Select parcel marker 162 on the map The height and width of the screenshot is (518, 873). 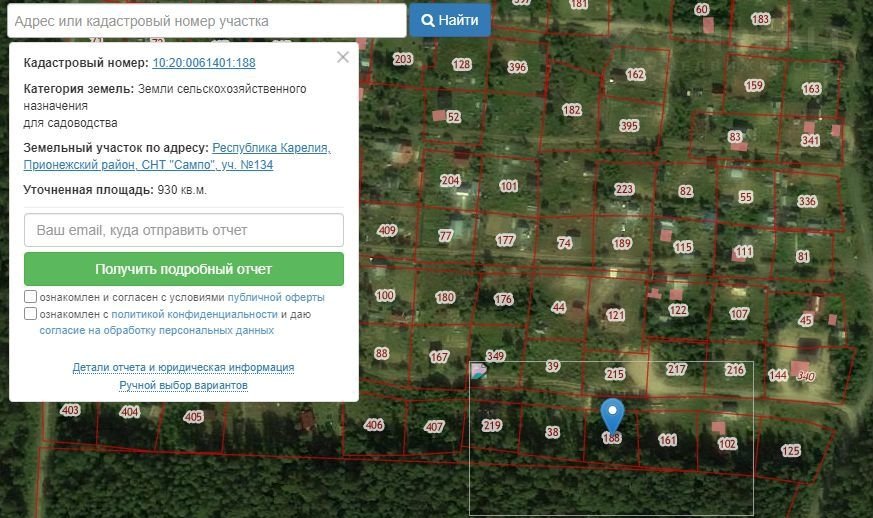[x=635, y=75]
